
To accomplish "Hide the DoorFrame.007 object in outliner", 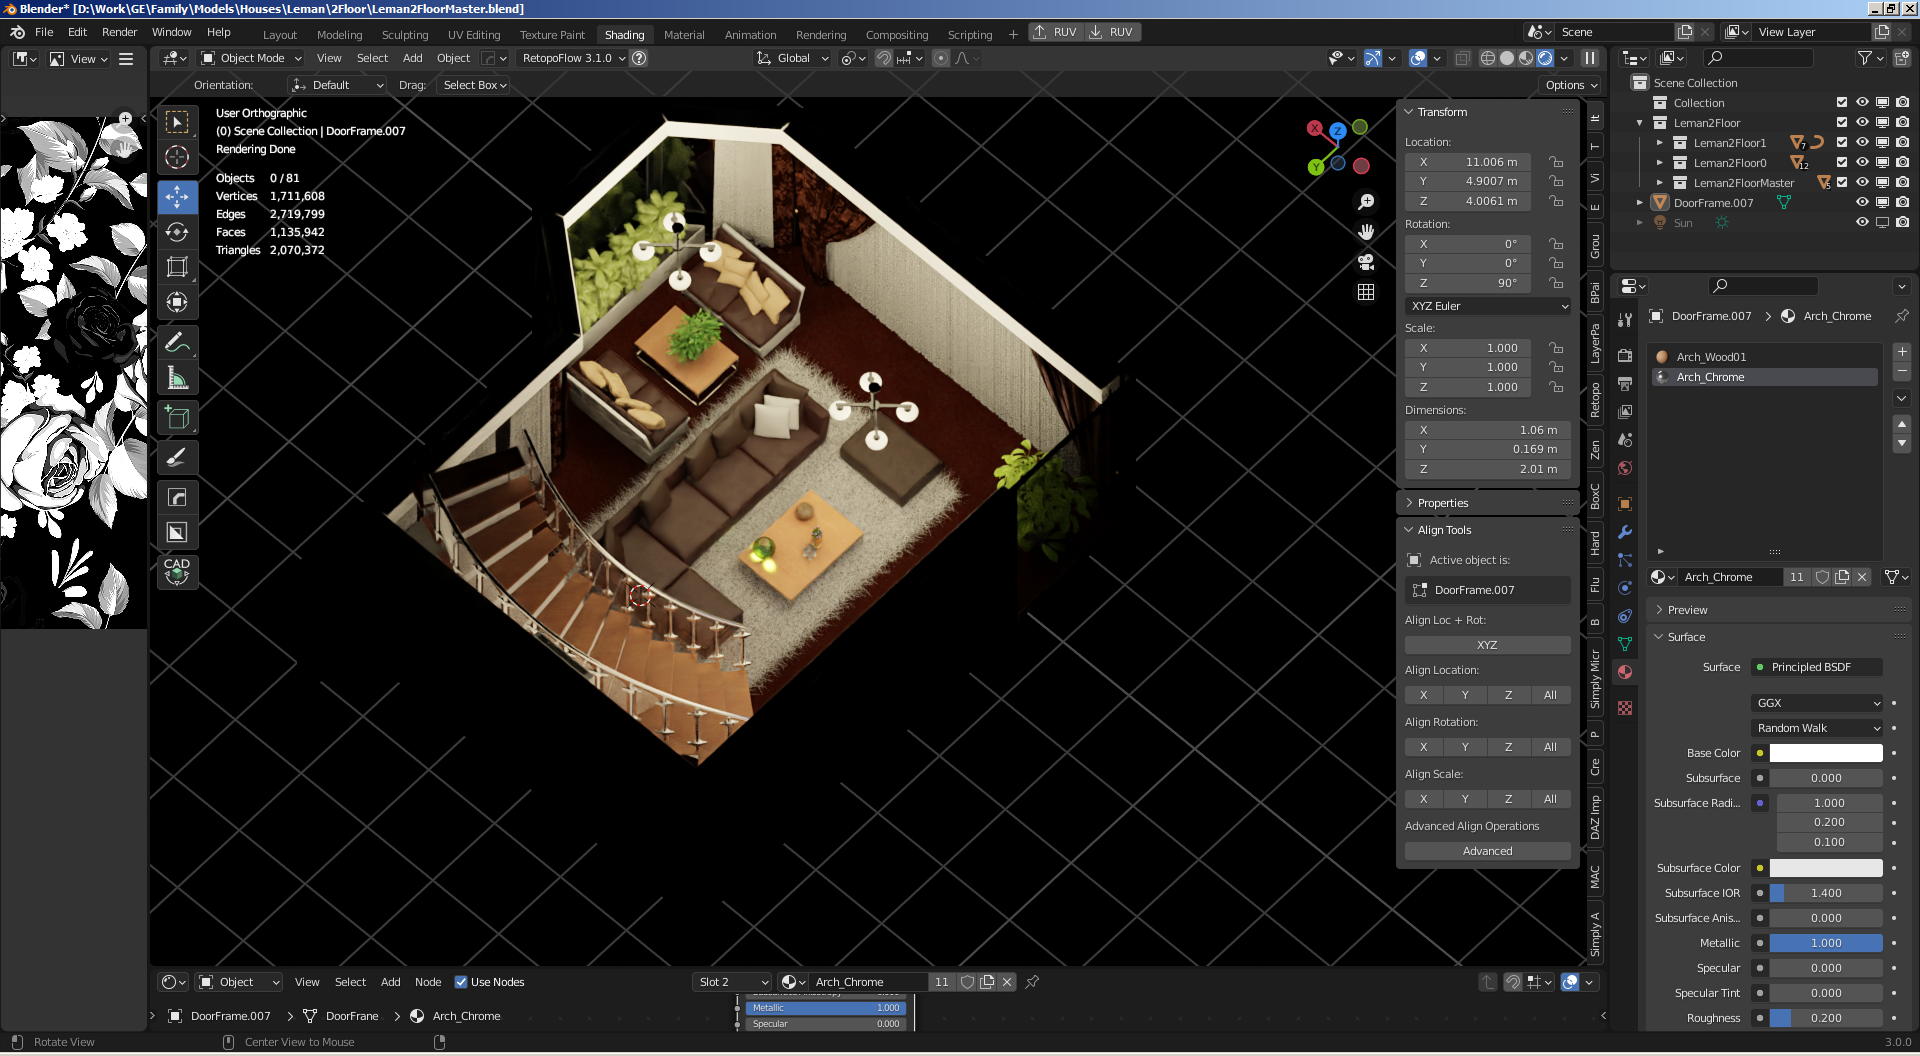I will pyautogui.click(x=1862, y=203).
